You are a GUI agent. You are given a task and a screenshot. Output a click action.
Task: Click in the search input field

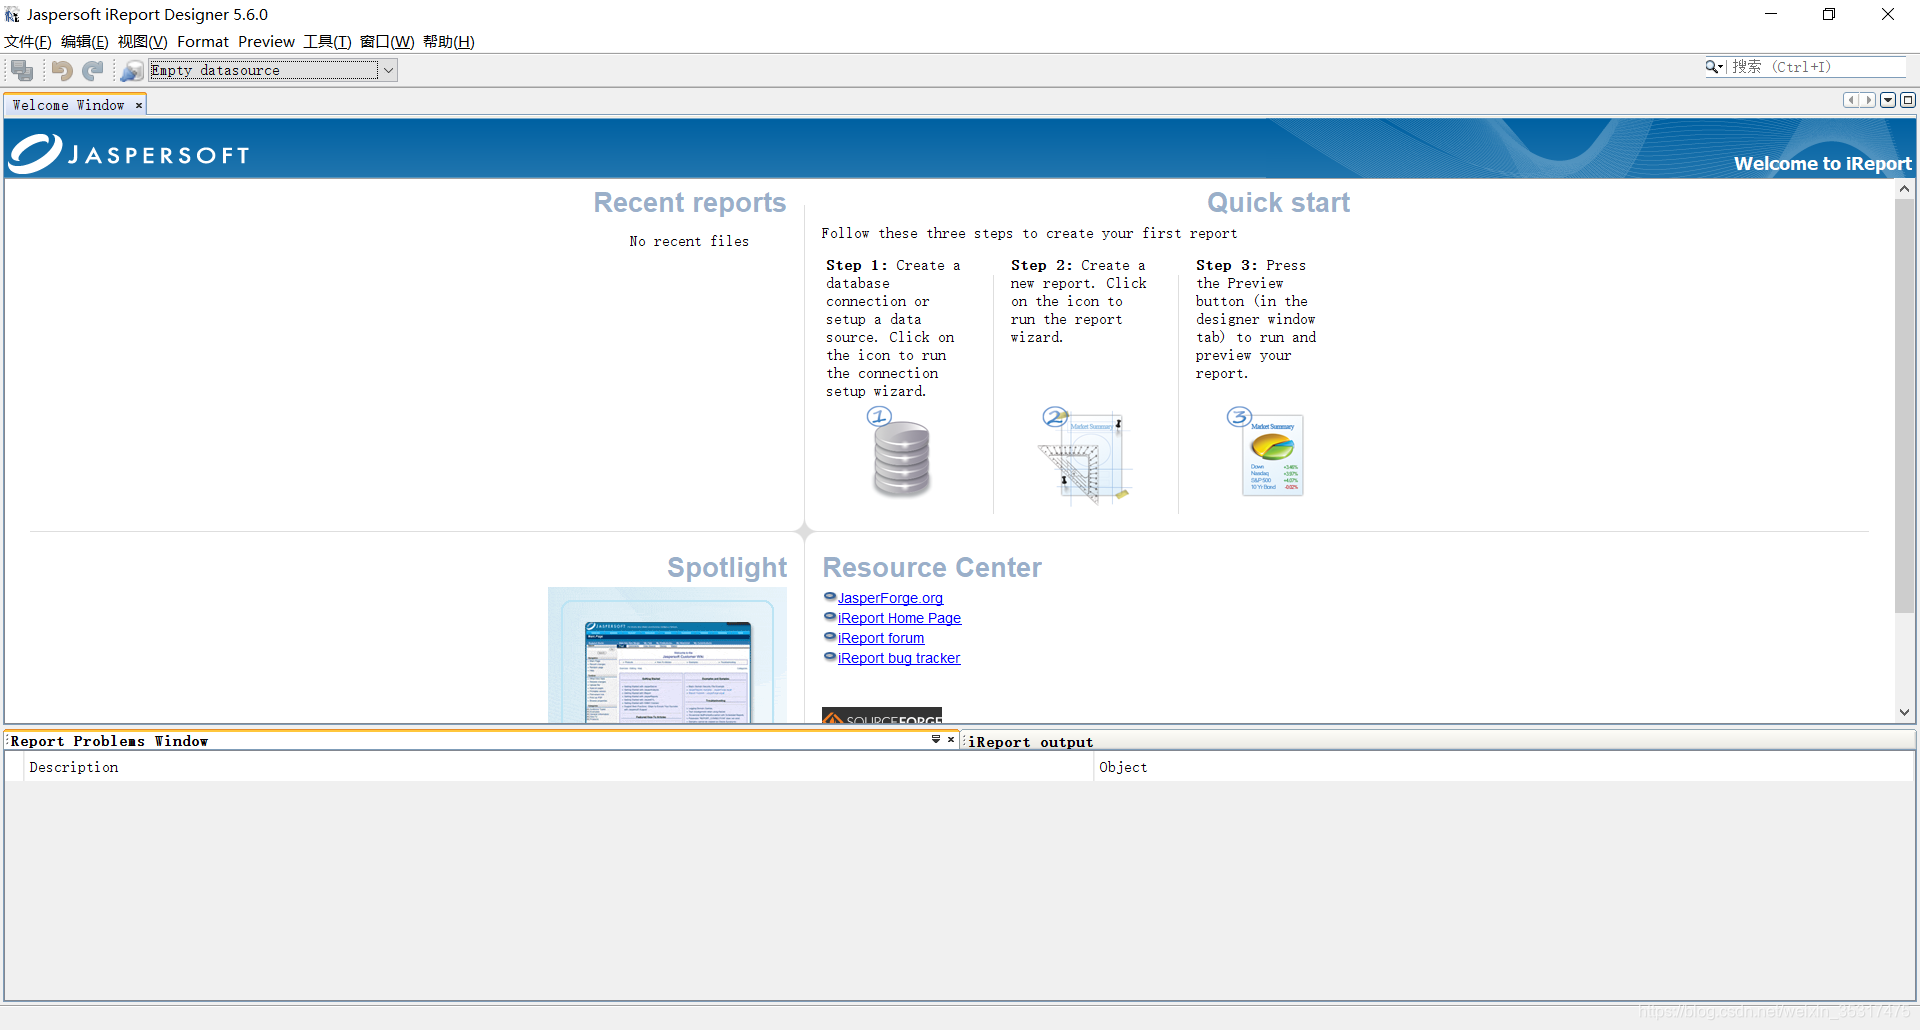[x=1817, y=67]
